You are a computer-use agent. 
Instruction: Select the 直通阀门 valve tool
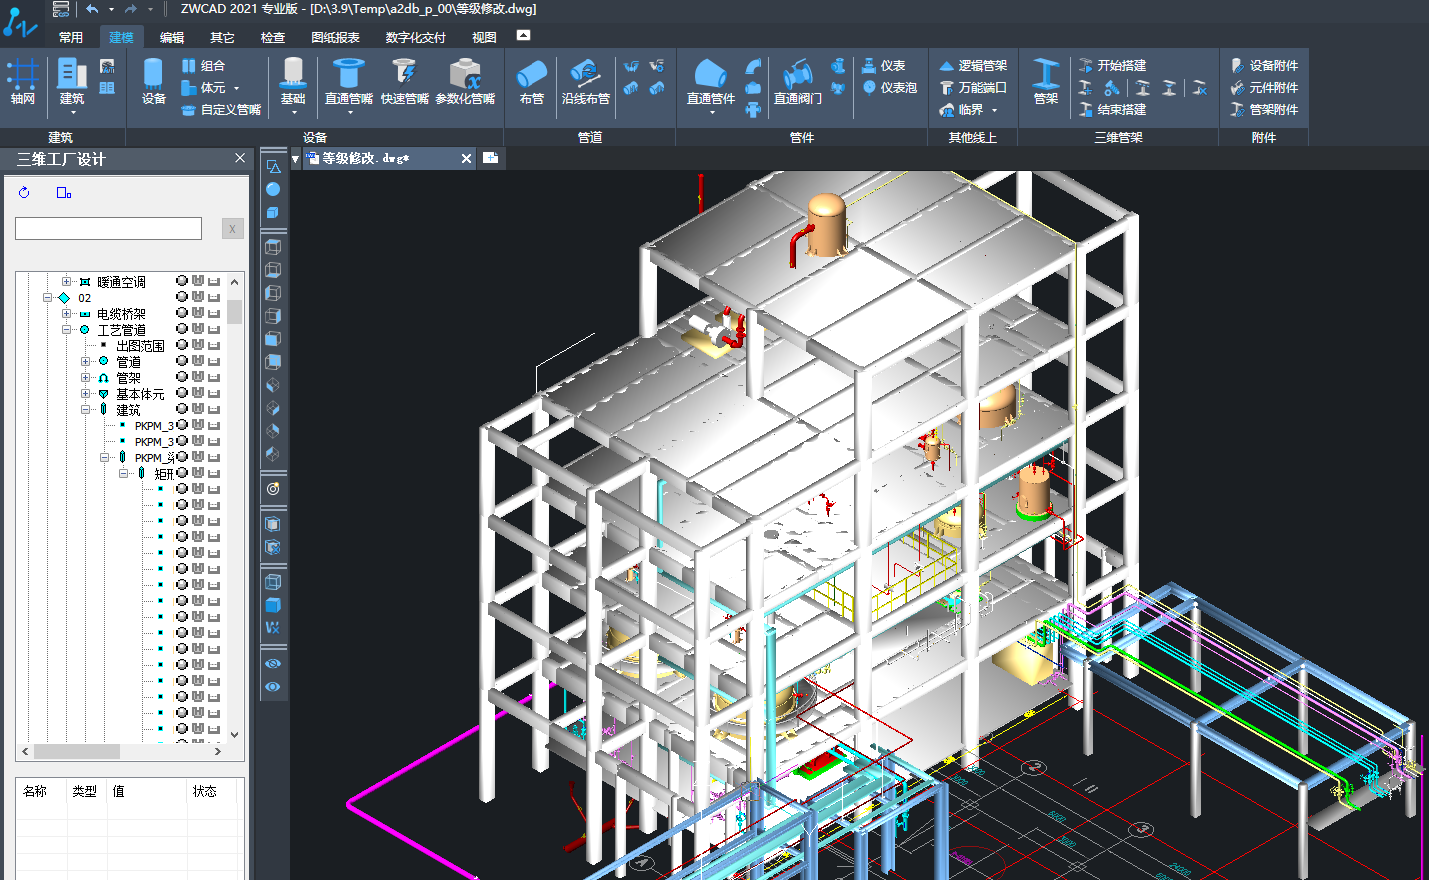pos(797,80)
